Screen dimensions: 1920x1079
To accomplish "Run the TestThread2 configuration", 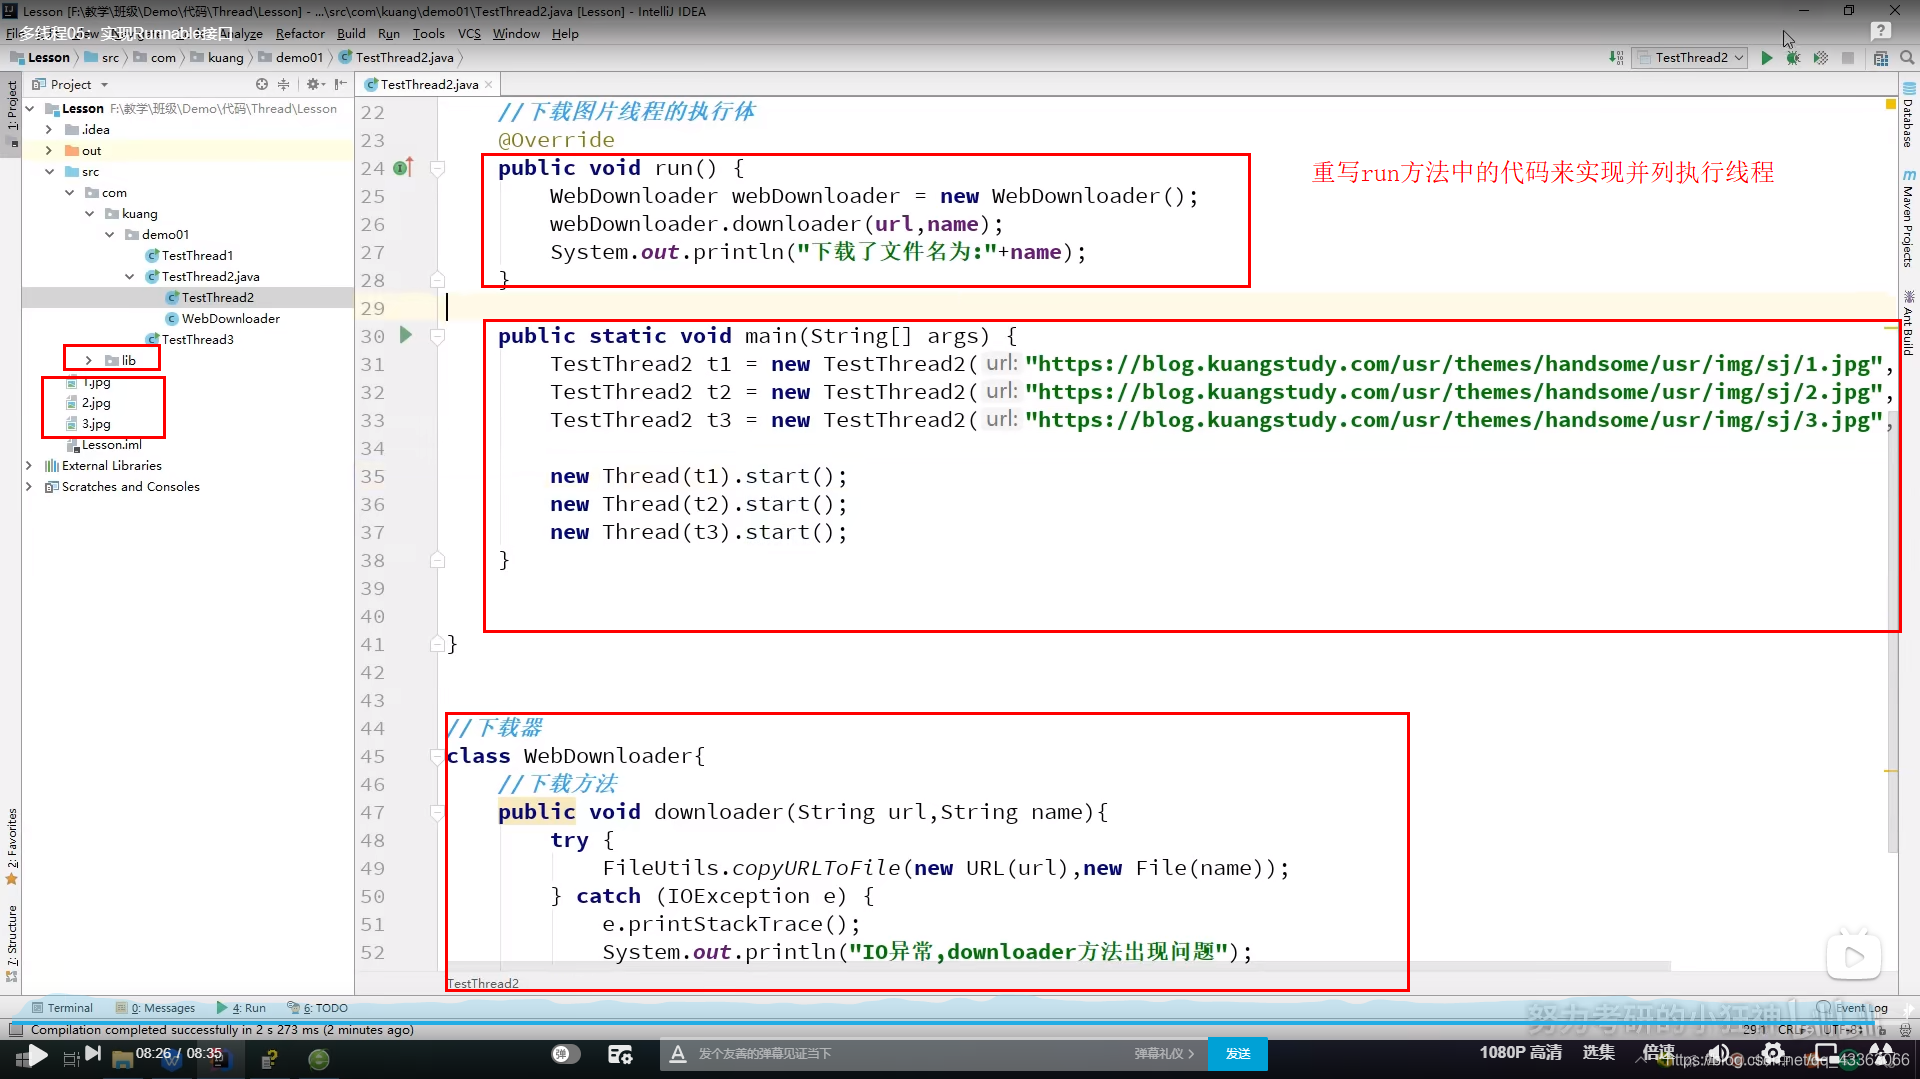I will [1766, 57].
